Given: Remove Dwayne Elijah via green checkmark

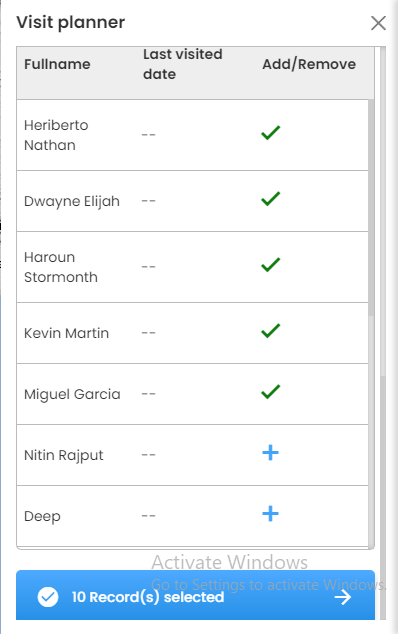Looking at the screenshot, I should [x=271, y=199].
